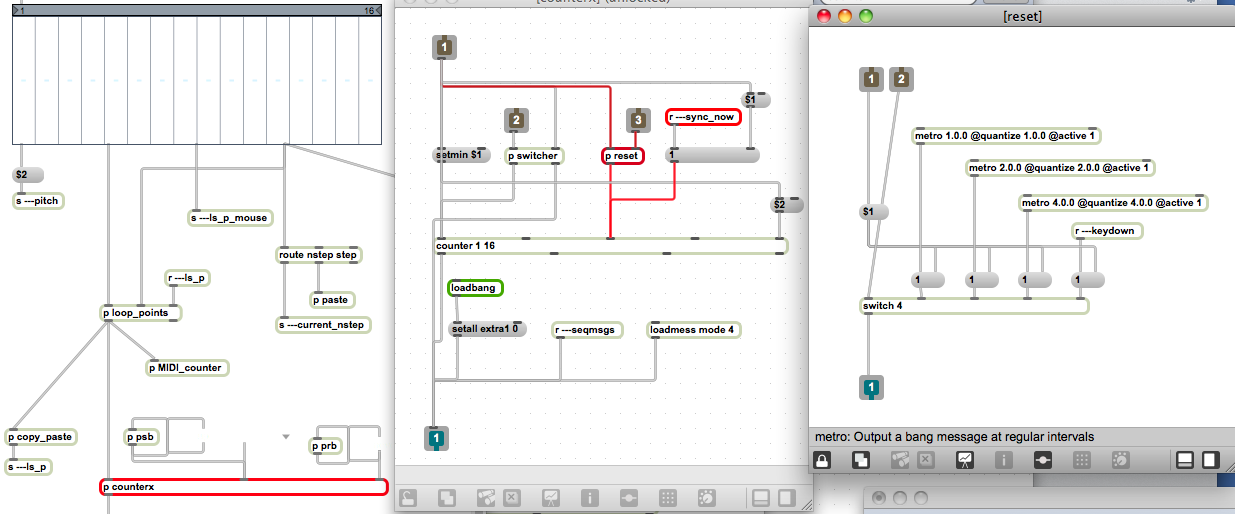
Task: Click the $1 message in reset window
Action: pyautogui.click(x=874, y=212)
